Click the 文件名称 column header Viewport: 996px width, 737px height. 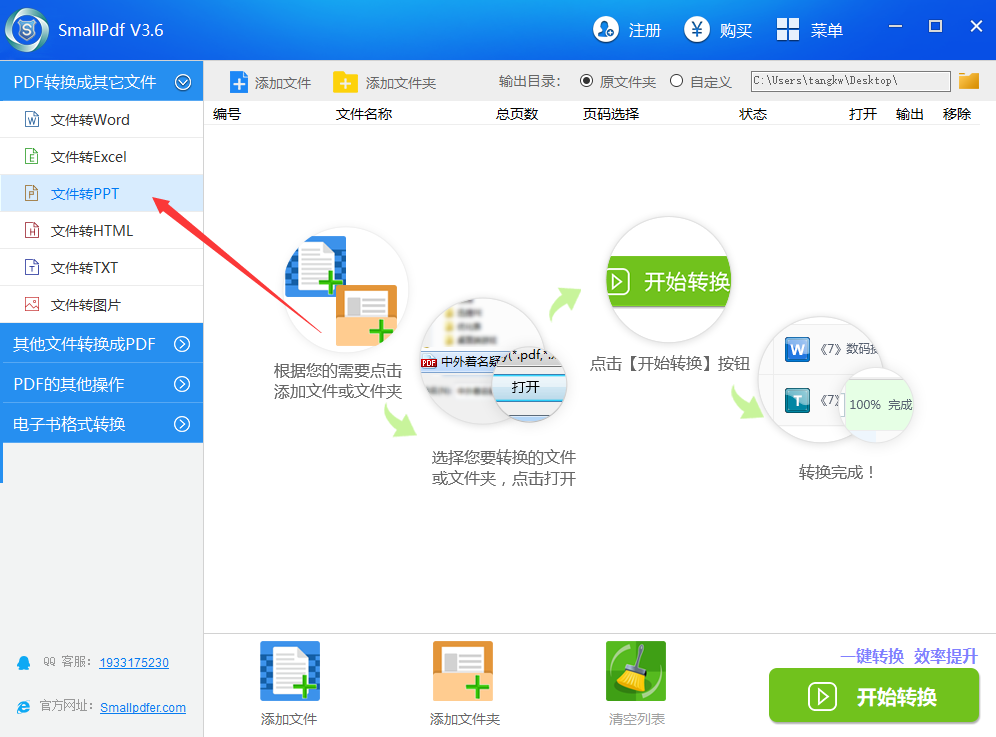(364, 114)
